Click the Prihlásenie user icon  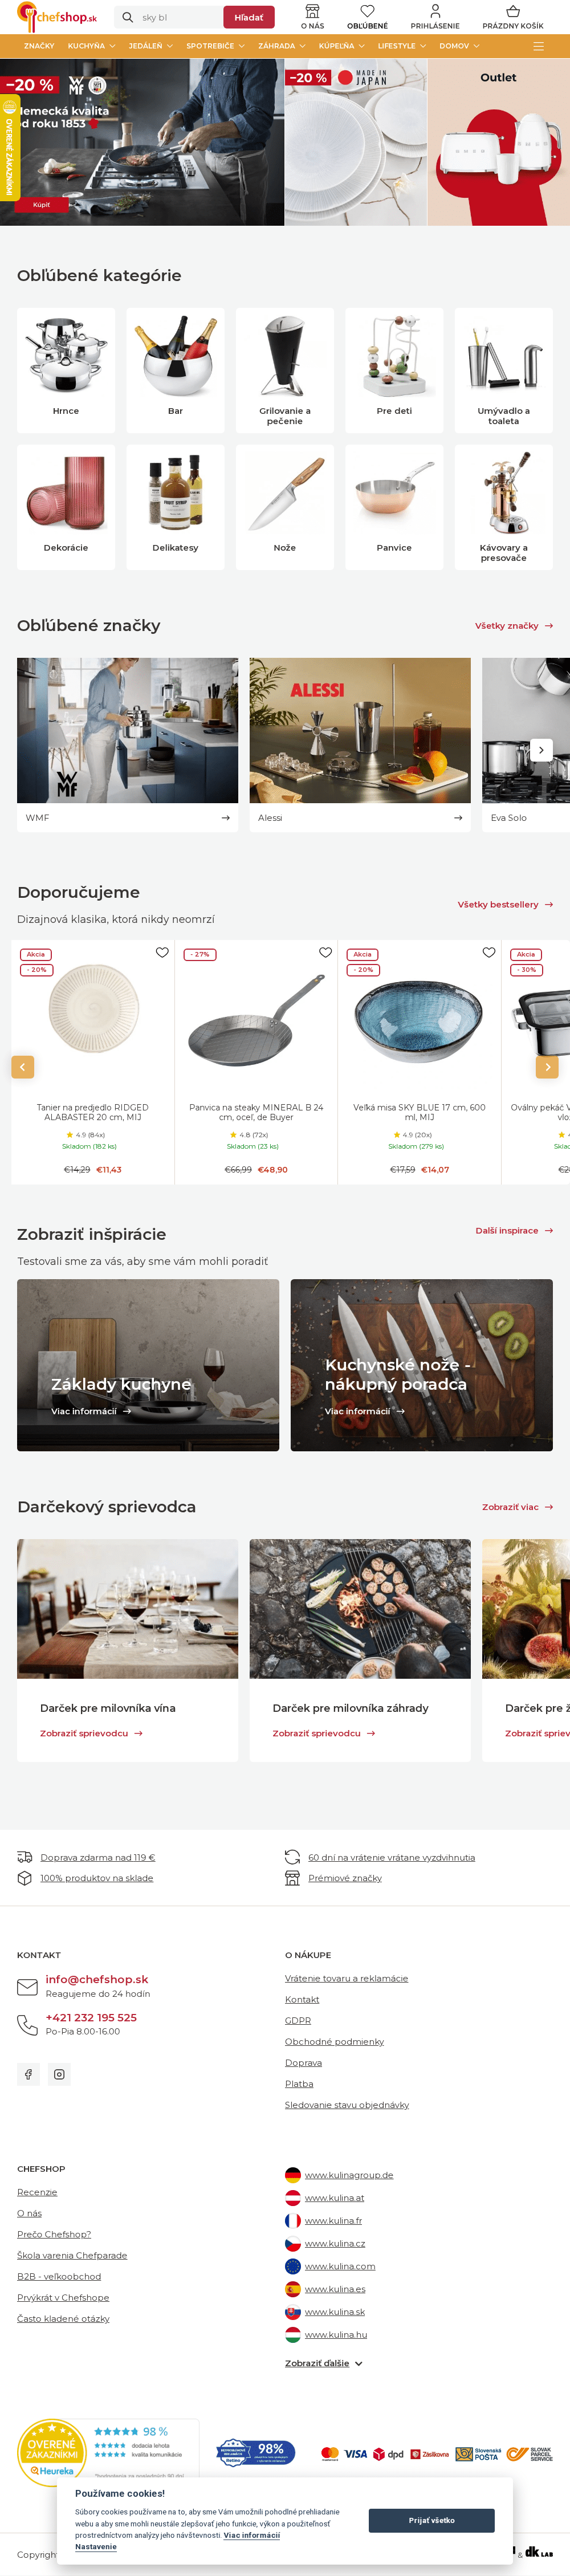pyautogui.click(x=435, y=11)
